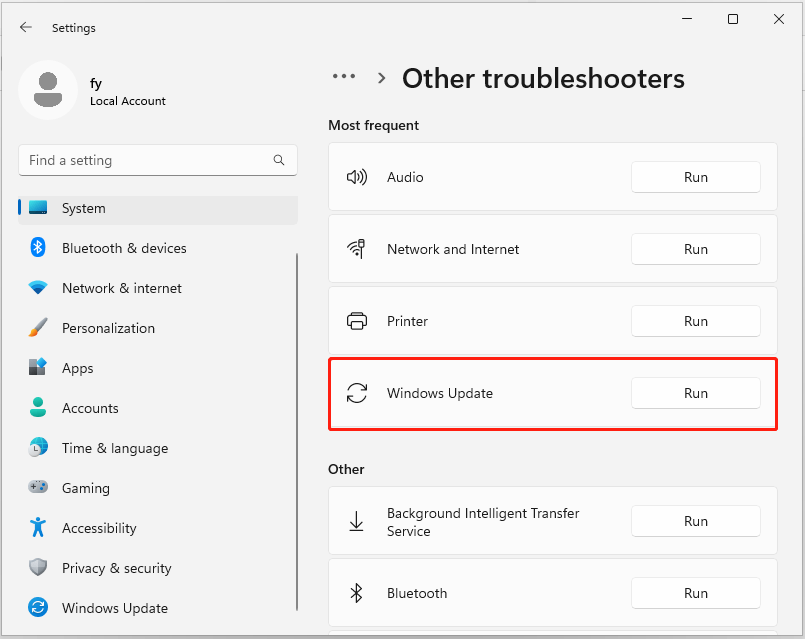Click the Find a setting search box
The width and height of the screenshot is (805, 639).
pos(158,160)
